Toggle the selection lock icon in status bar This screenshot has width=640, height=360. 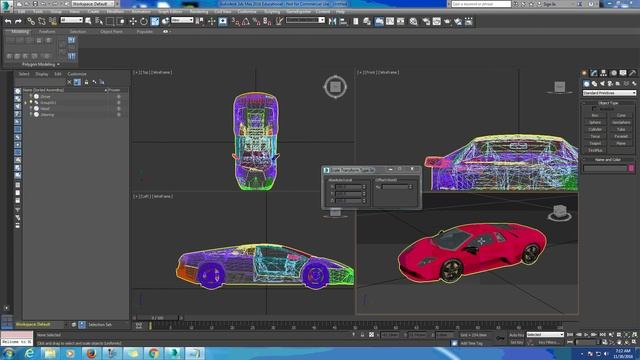362,335
